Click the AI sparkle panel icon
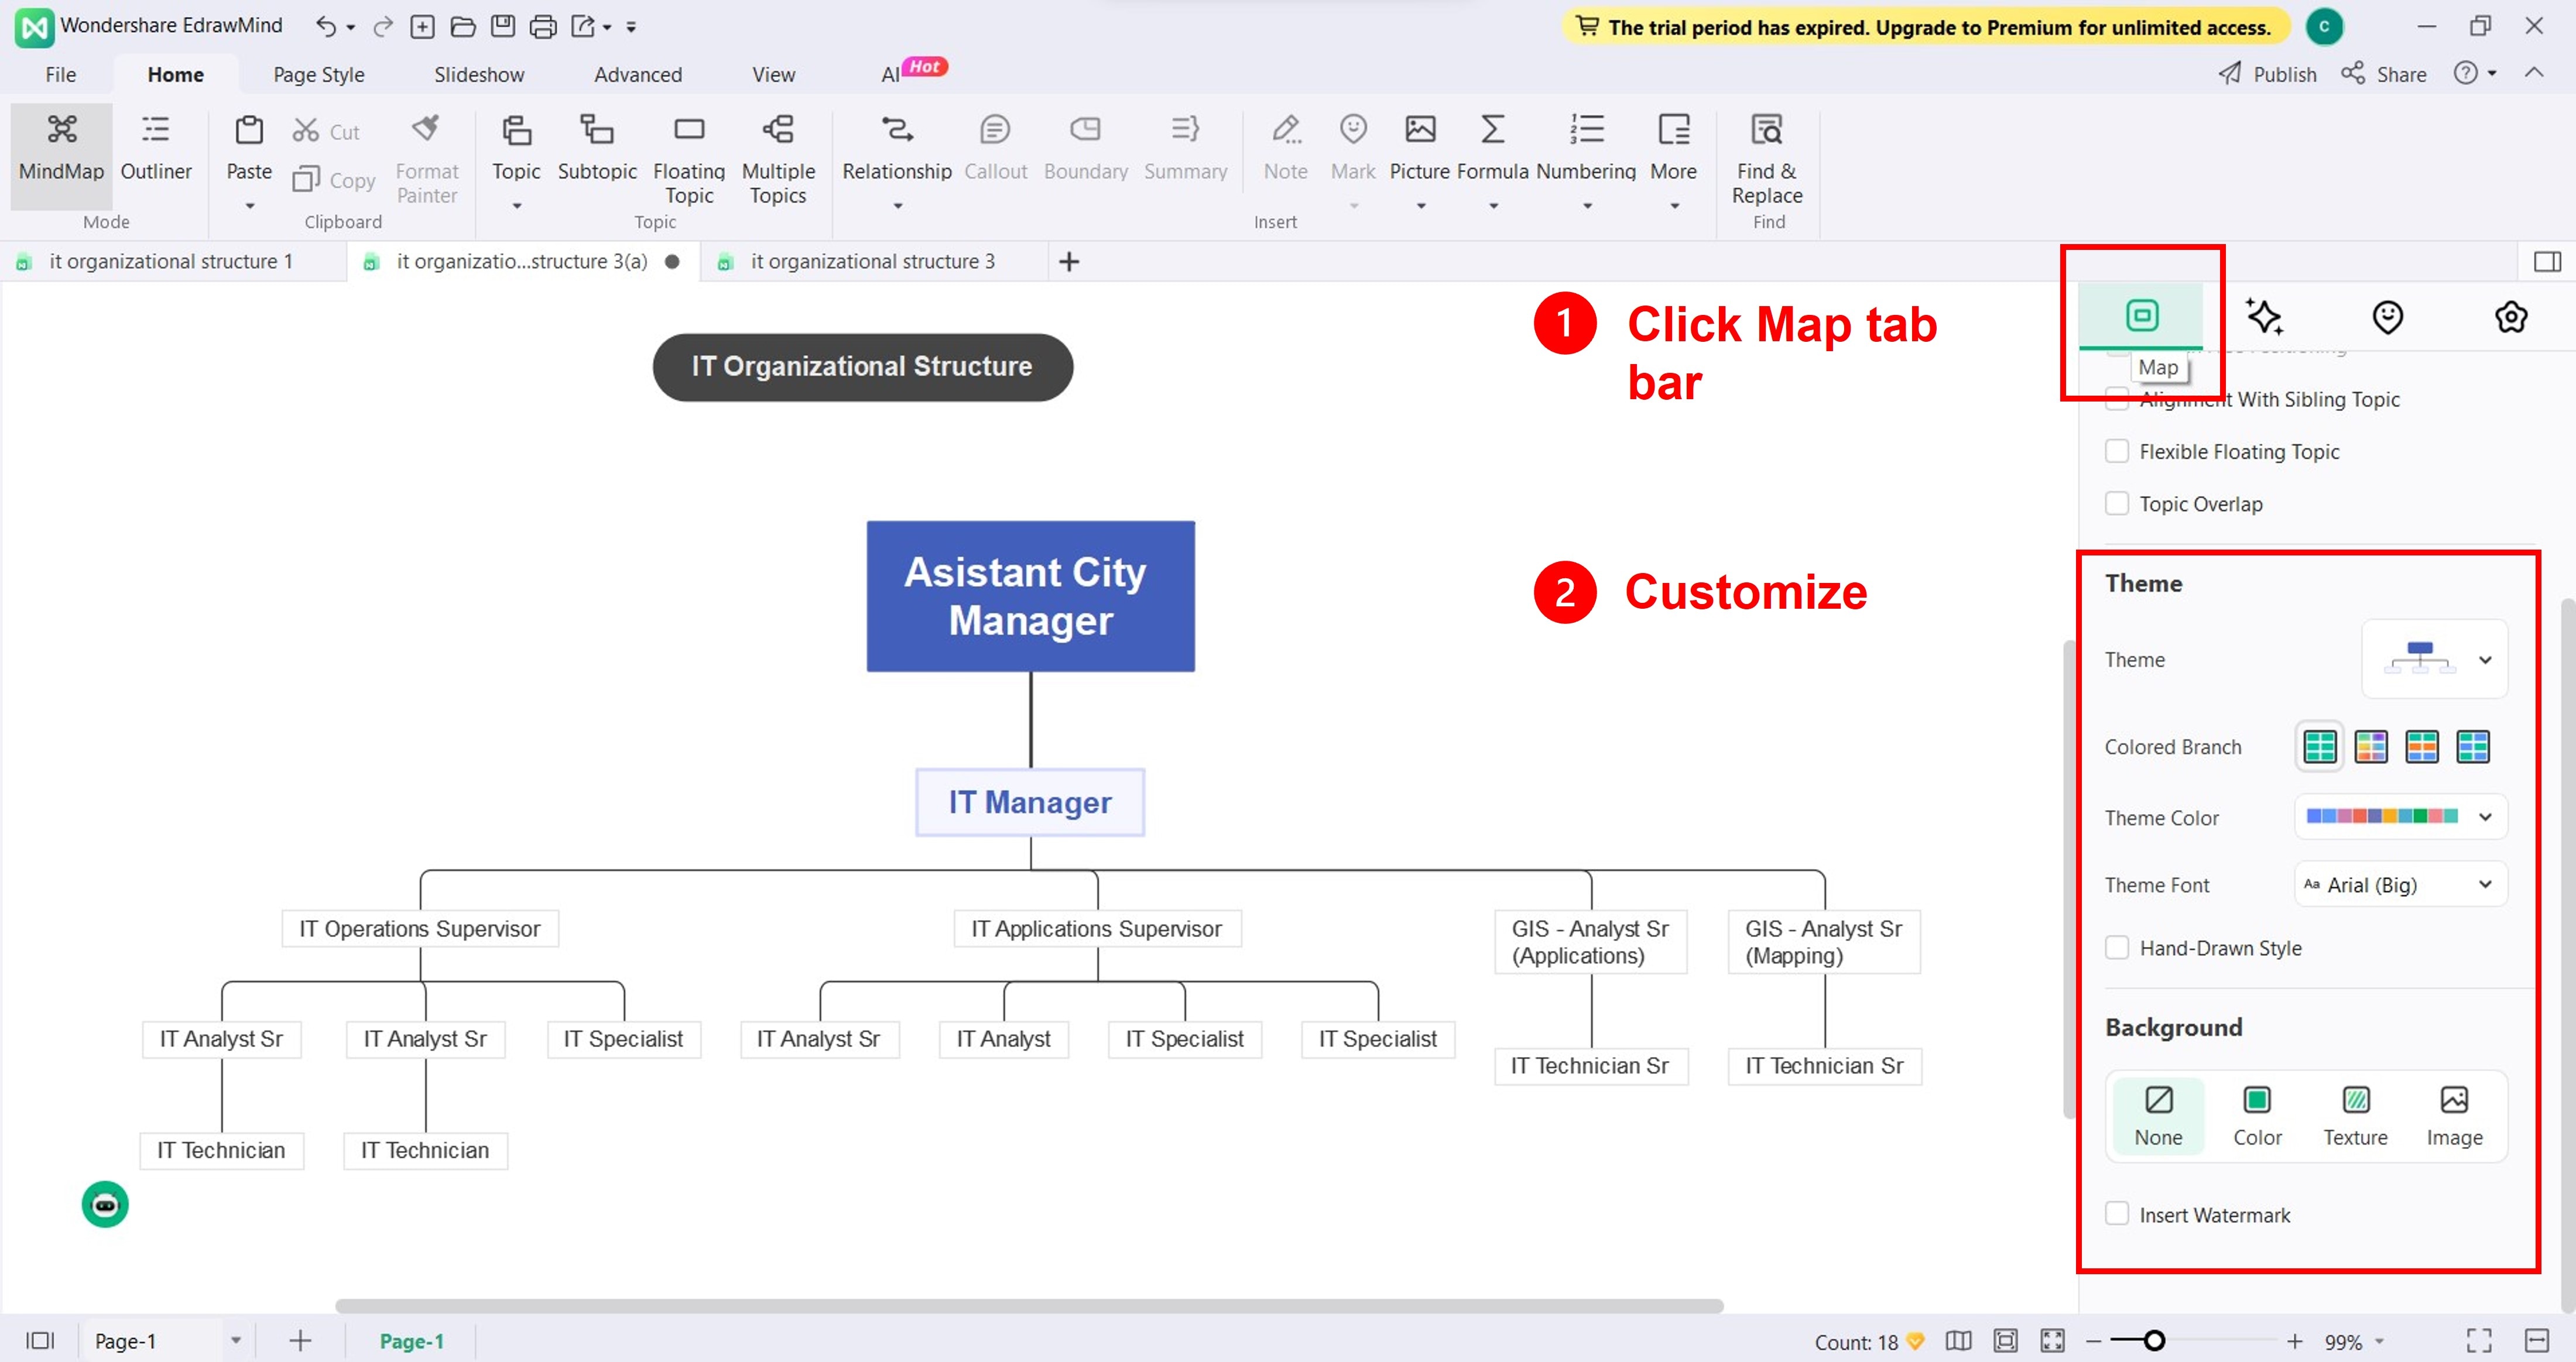The height and width of the screenshot is (1362, 2576). (2264, 317)
